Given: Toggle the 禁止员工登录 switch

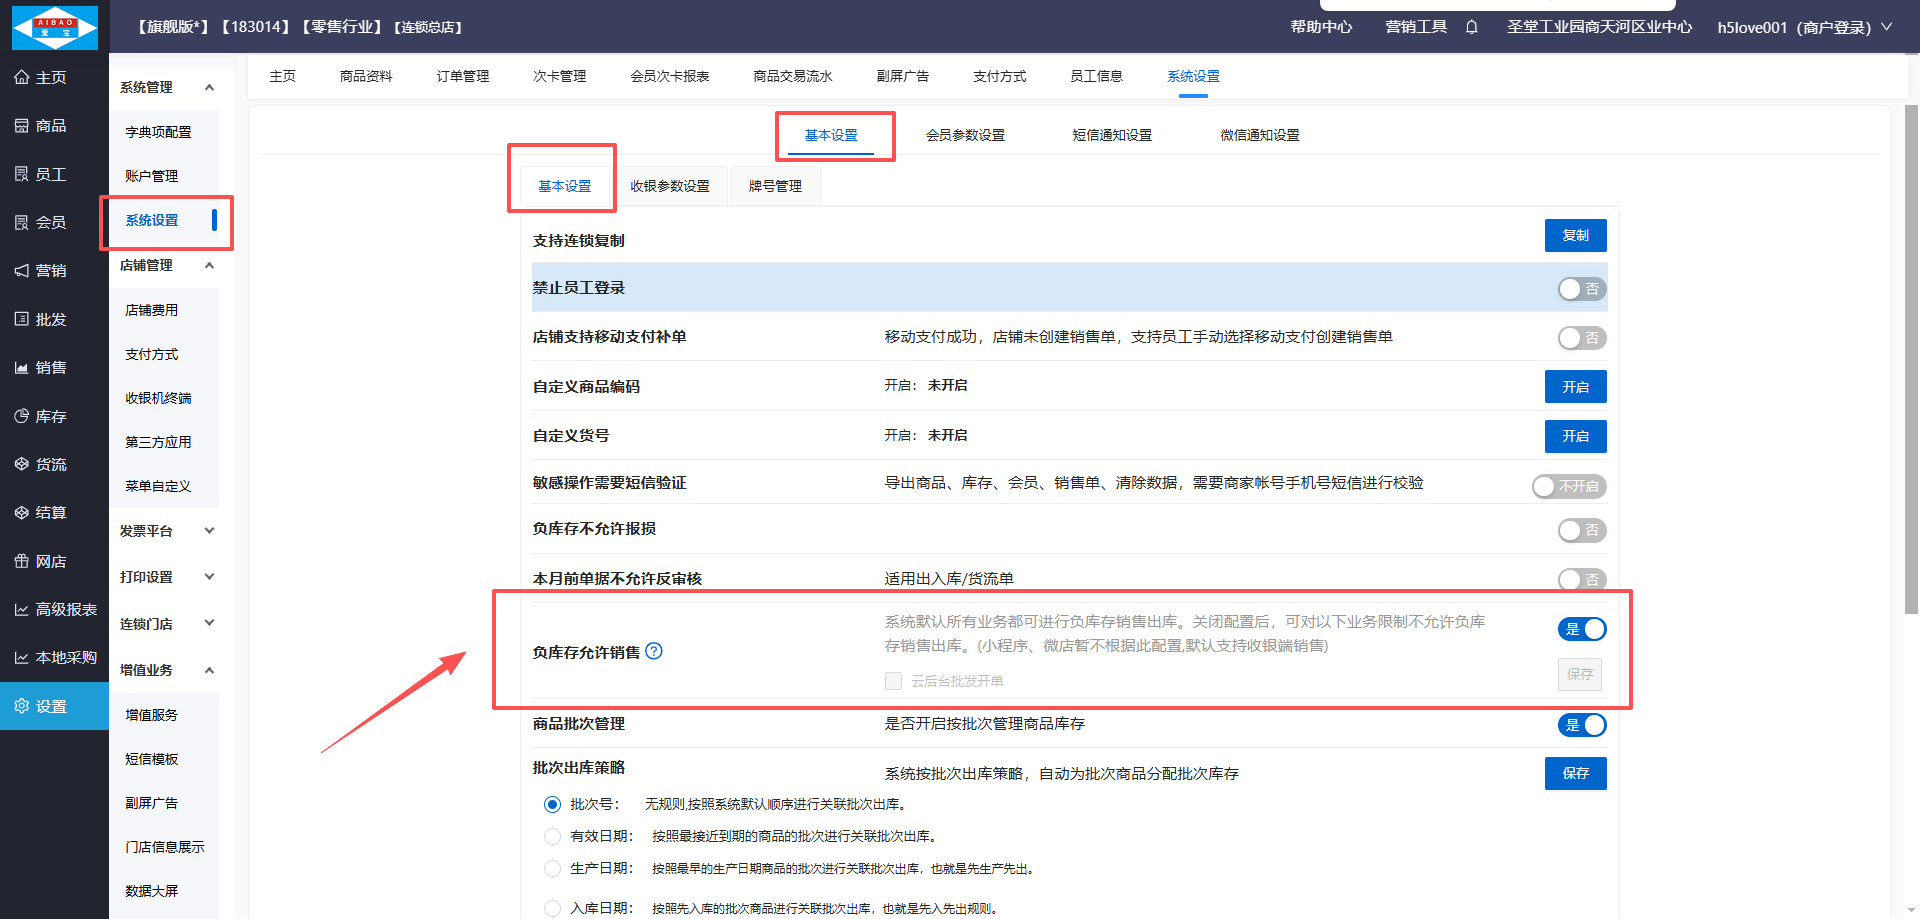Looking at the screenshot, I should tap(1581, 289).
